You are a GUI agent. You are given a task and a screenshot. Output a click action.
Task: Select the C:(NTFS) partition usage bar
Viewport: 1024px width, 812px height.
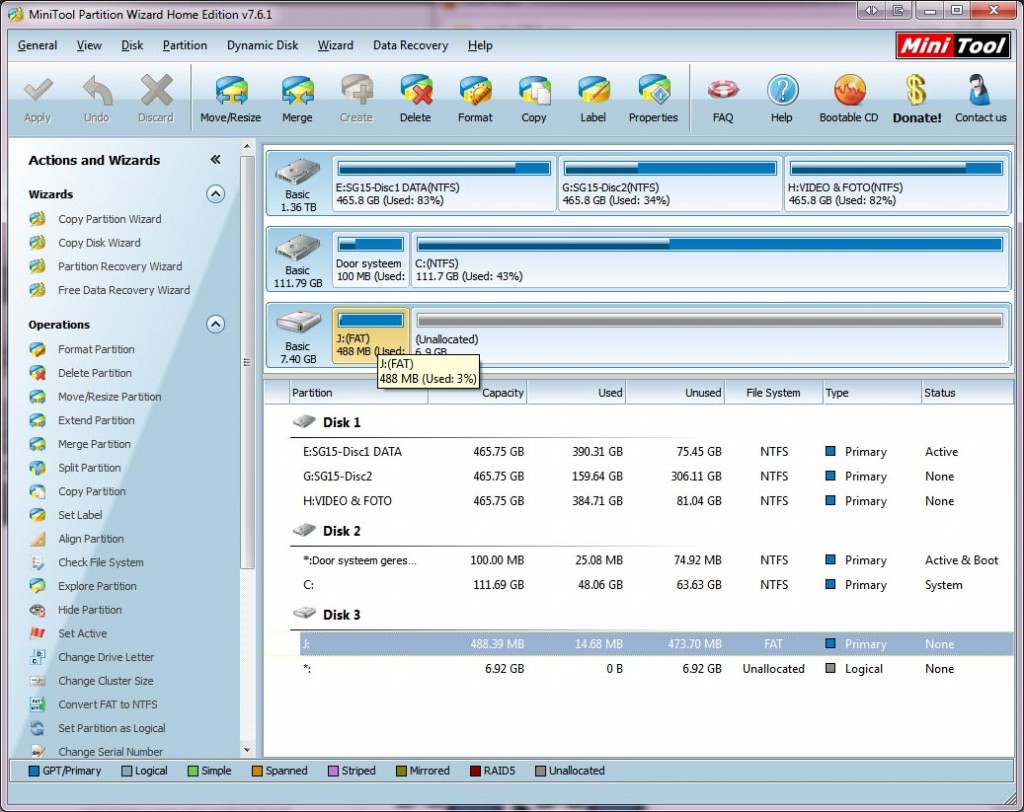click(709, 244)
